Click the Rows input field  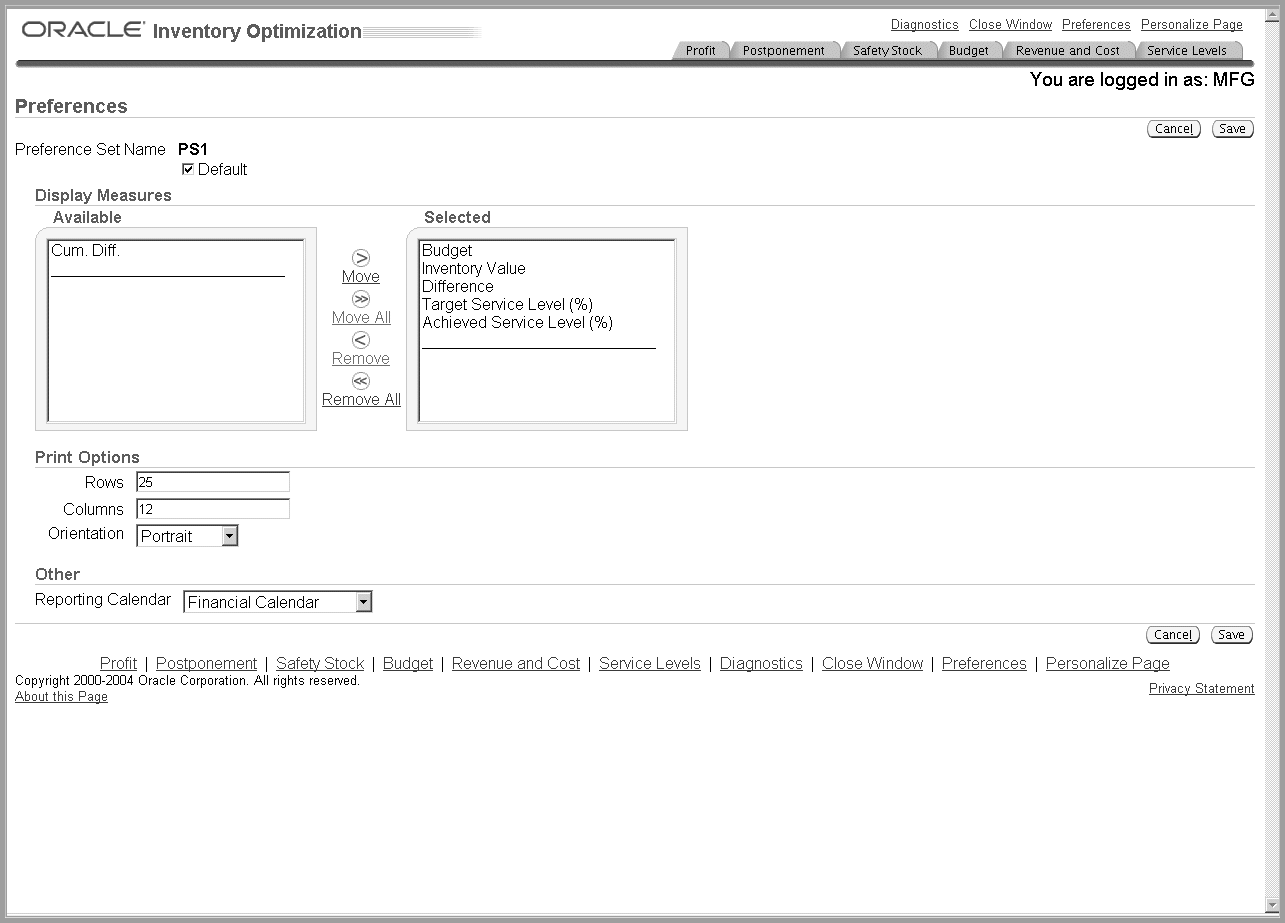pos(213,482)
